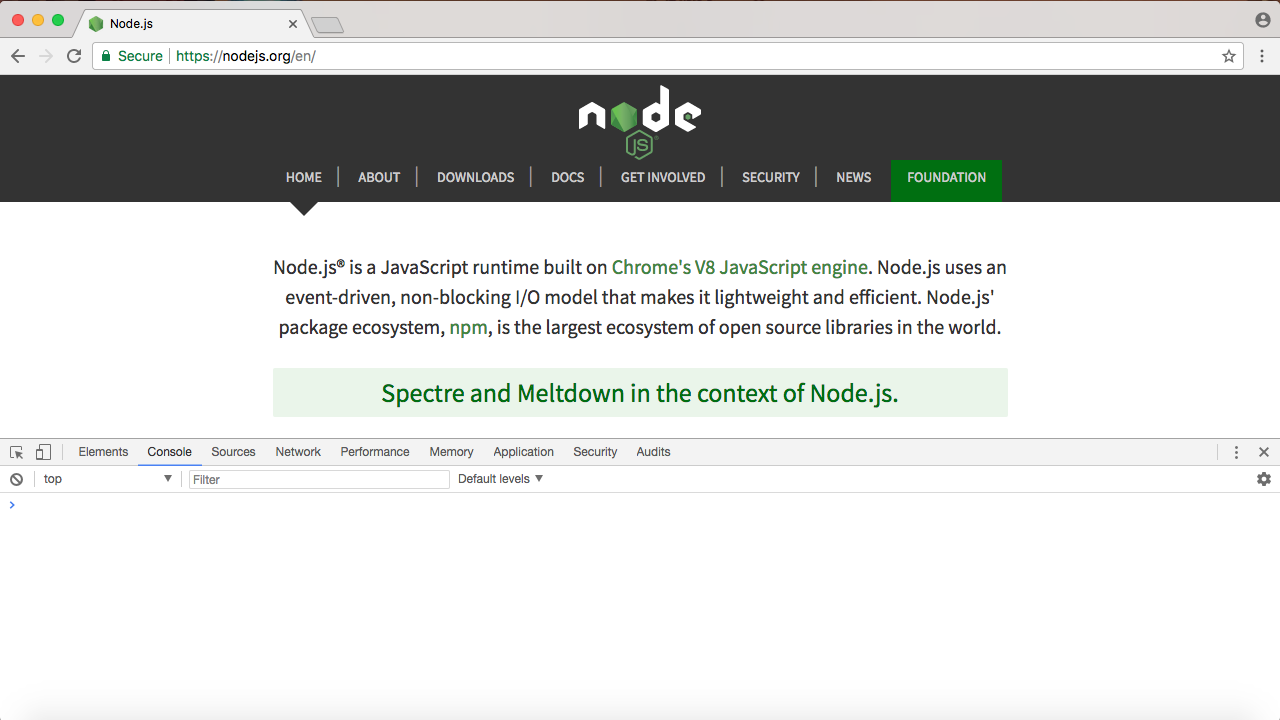The height and width of the screenshot is (720, 1280).
Task: Open the SECURITY nav item
Action: coord(771,177)
